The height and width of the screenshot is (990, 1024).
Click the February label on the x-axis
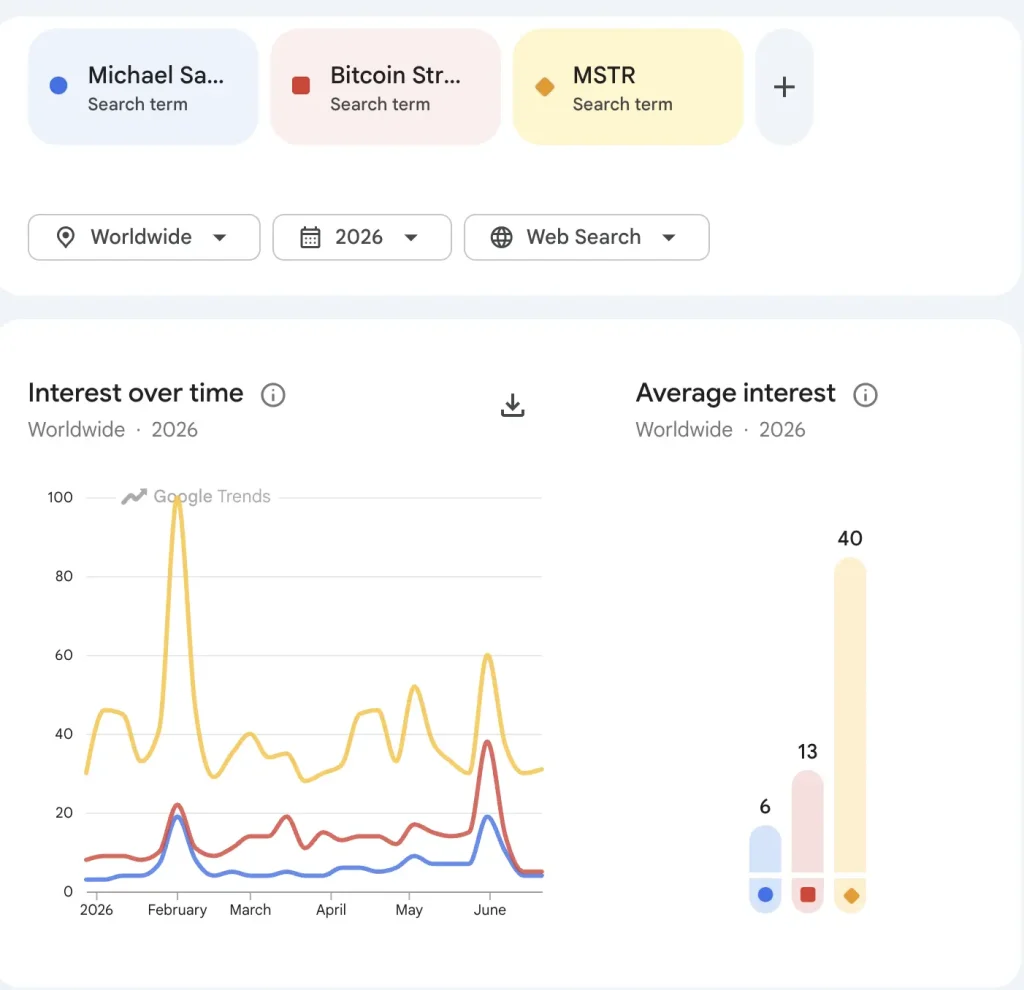(x=177, y=910)
